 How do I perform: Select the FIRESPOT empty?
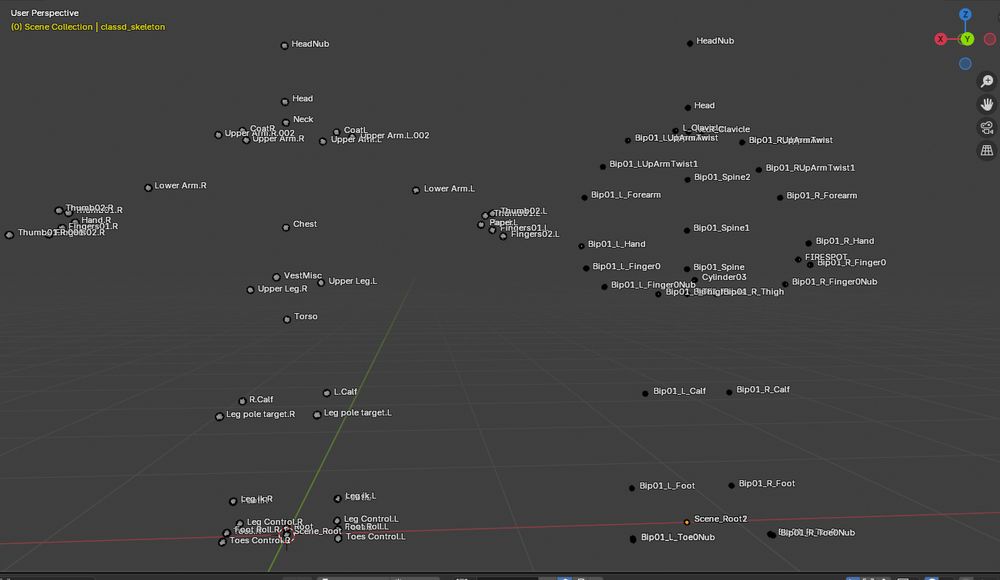798,259
